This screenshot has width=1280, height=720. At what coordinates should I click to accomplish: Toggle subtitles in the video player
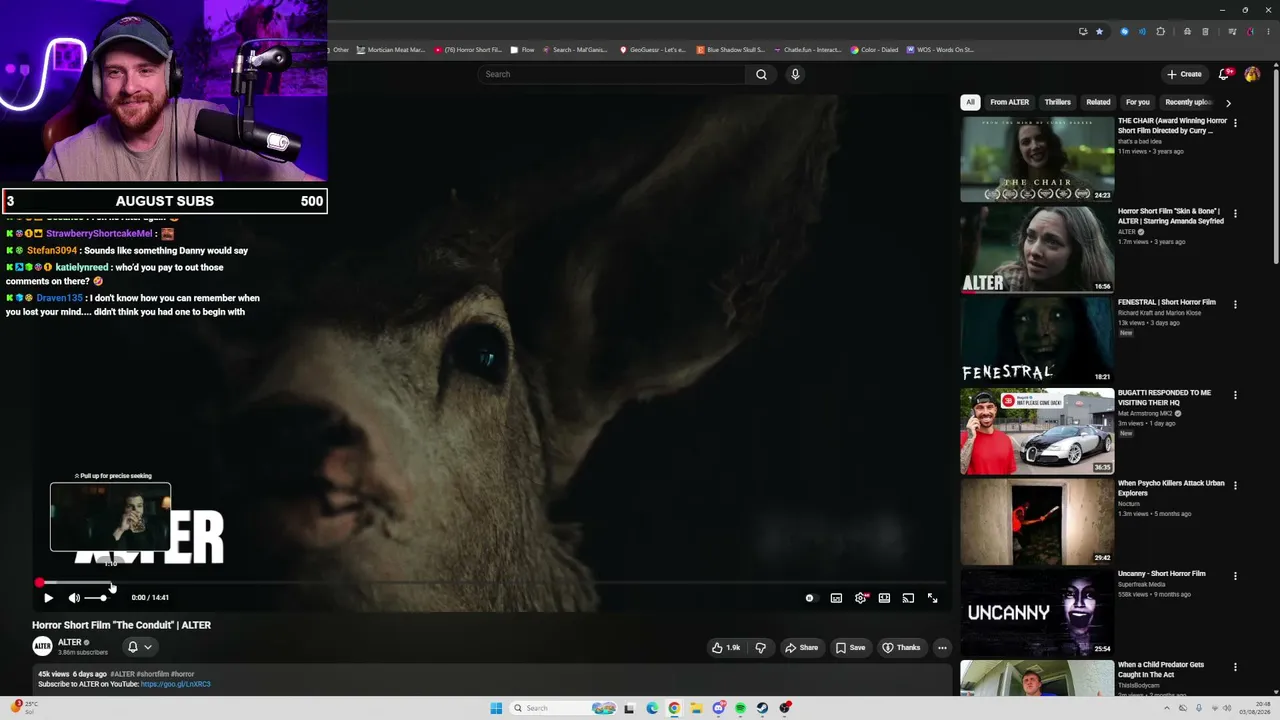836,598
